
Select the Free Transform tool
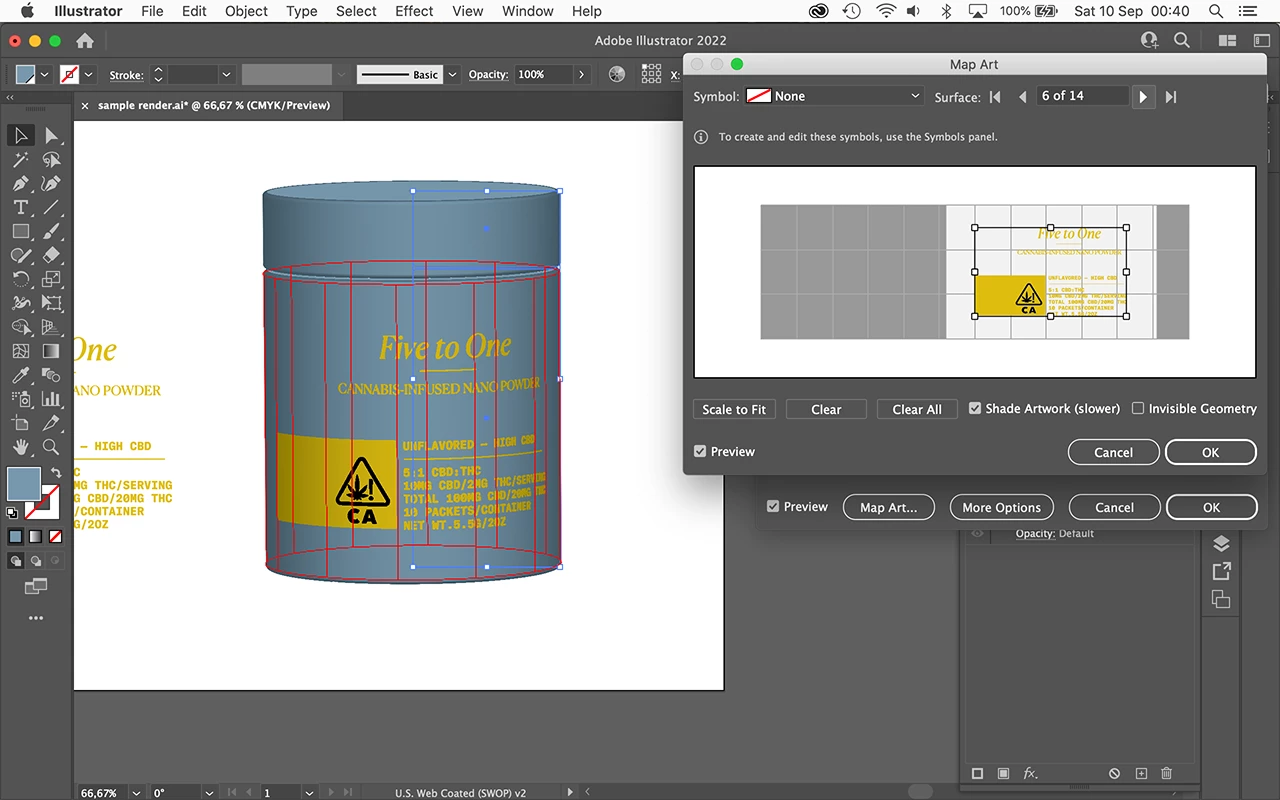point(51,303)
